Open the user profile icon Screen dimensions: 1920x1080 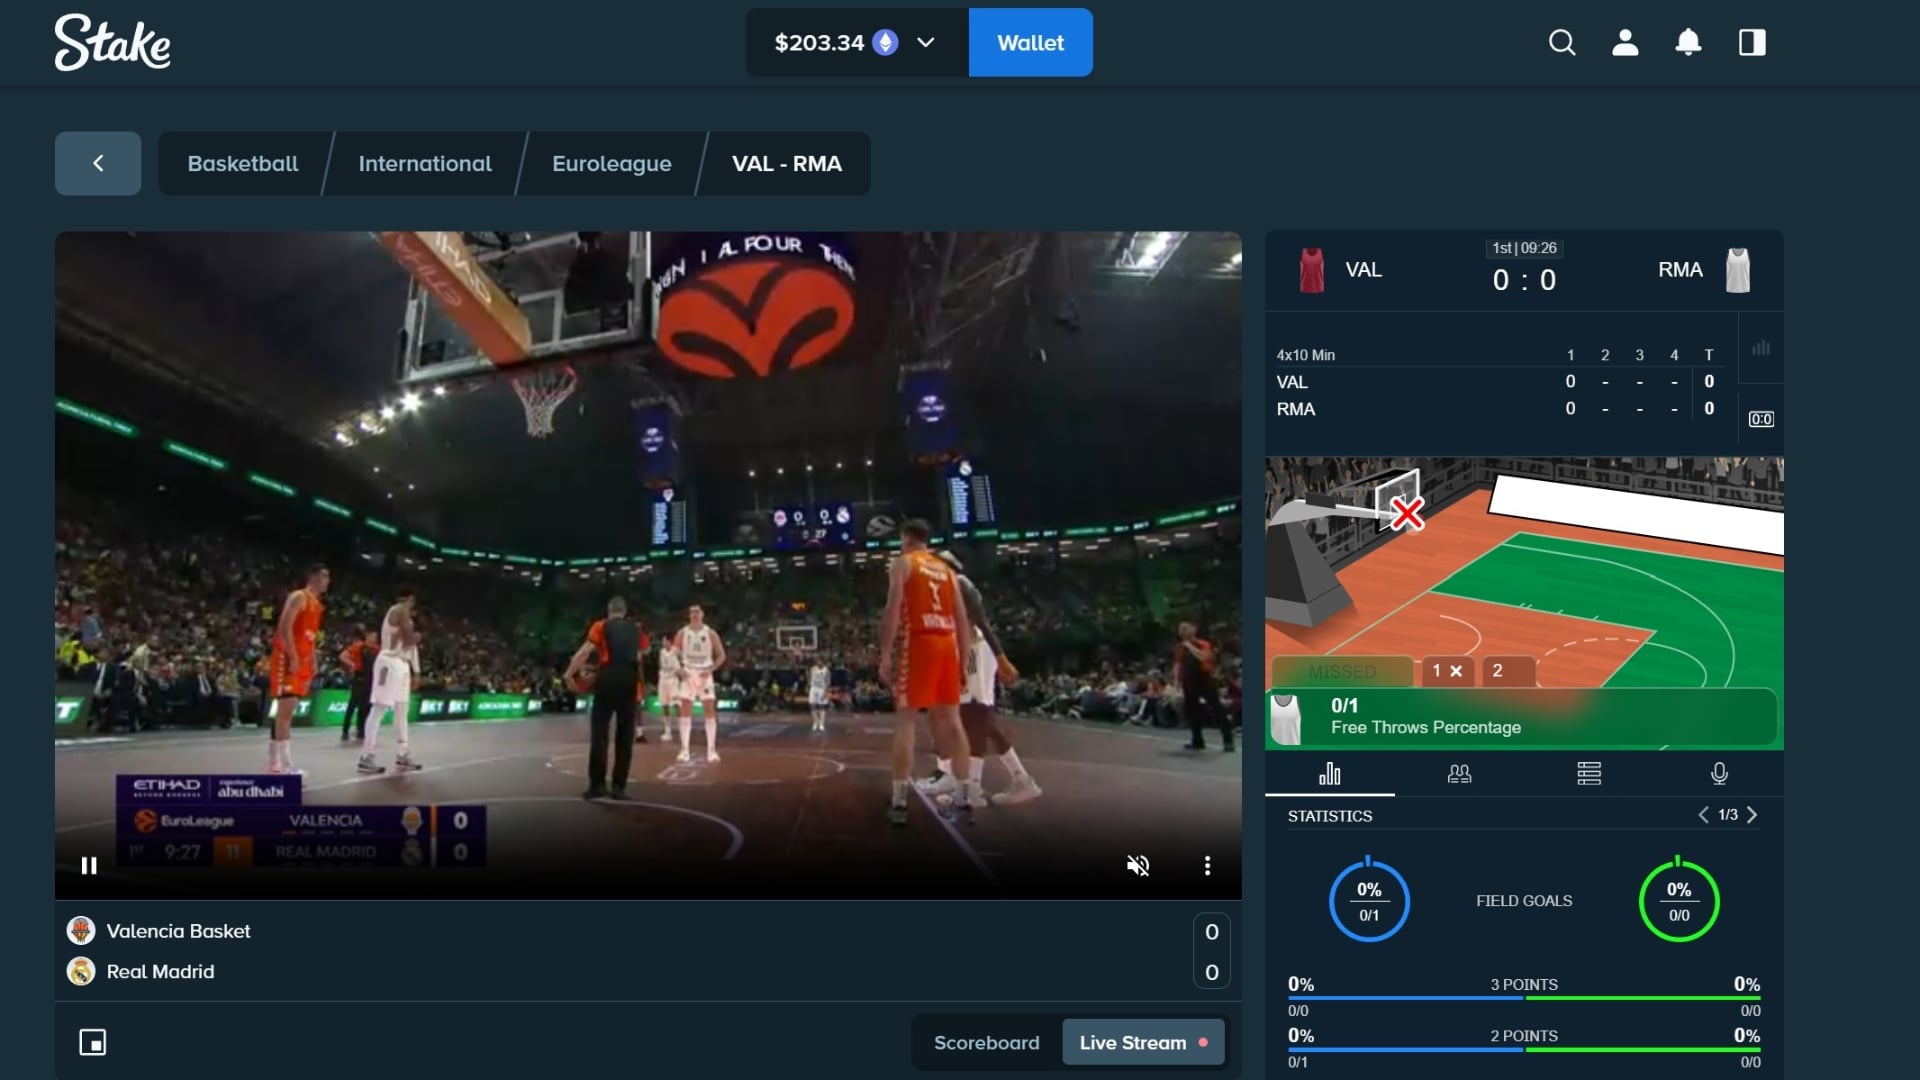(1625, 42)
